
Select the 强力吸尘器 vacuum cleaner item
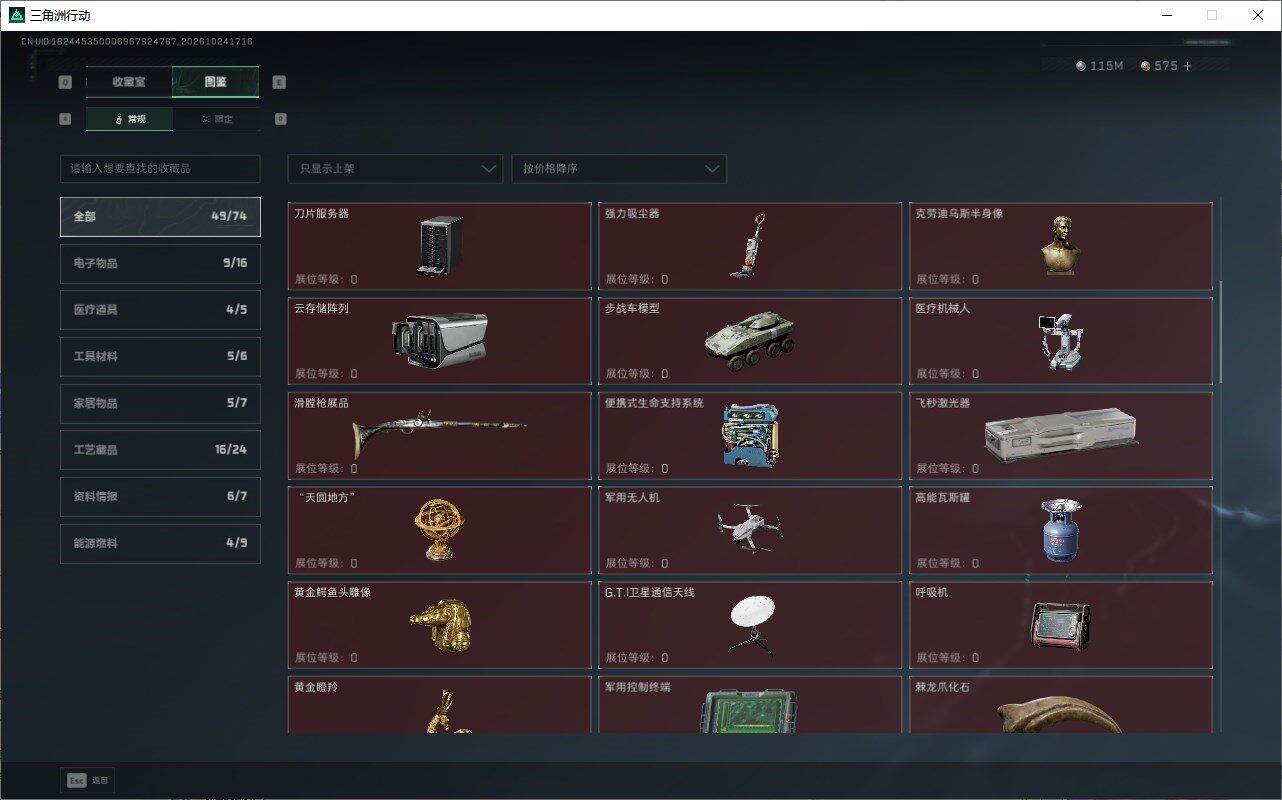tap(750, 246)
